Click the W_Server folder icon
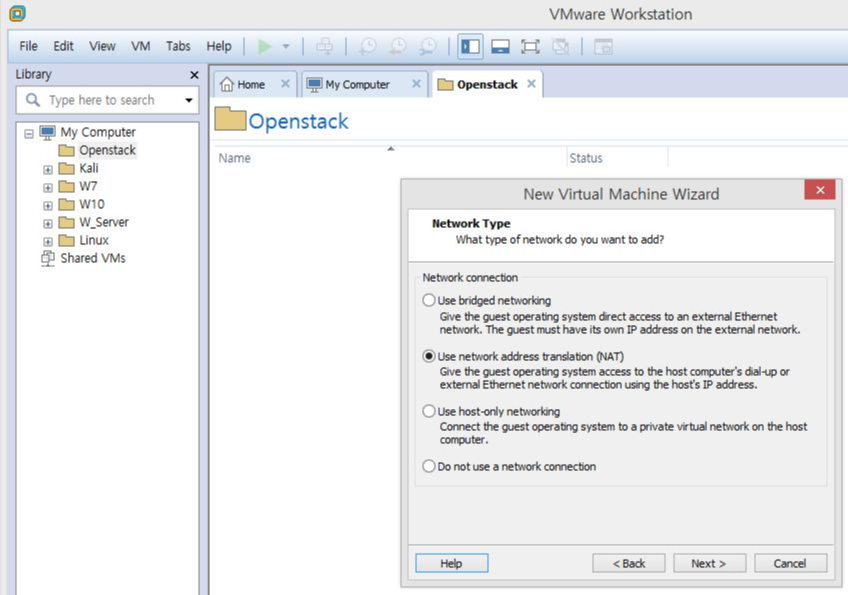This screenshot has height=595, width=848. [x=66, y=222]
